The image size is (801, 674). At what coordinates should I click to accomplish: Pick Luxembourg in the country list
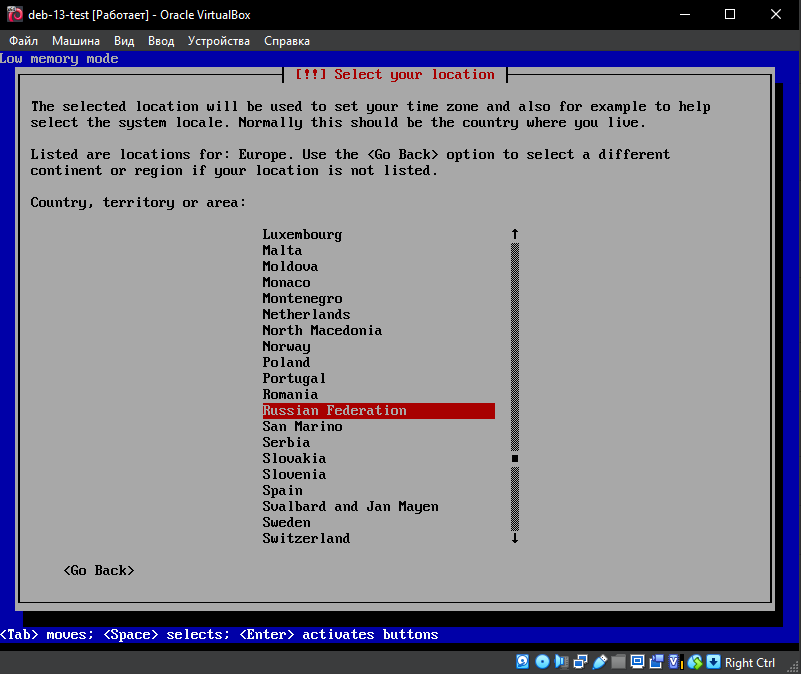tap(302, 235)
